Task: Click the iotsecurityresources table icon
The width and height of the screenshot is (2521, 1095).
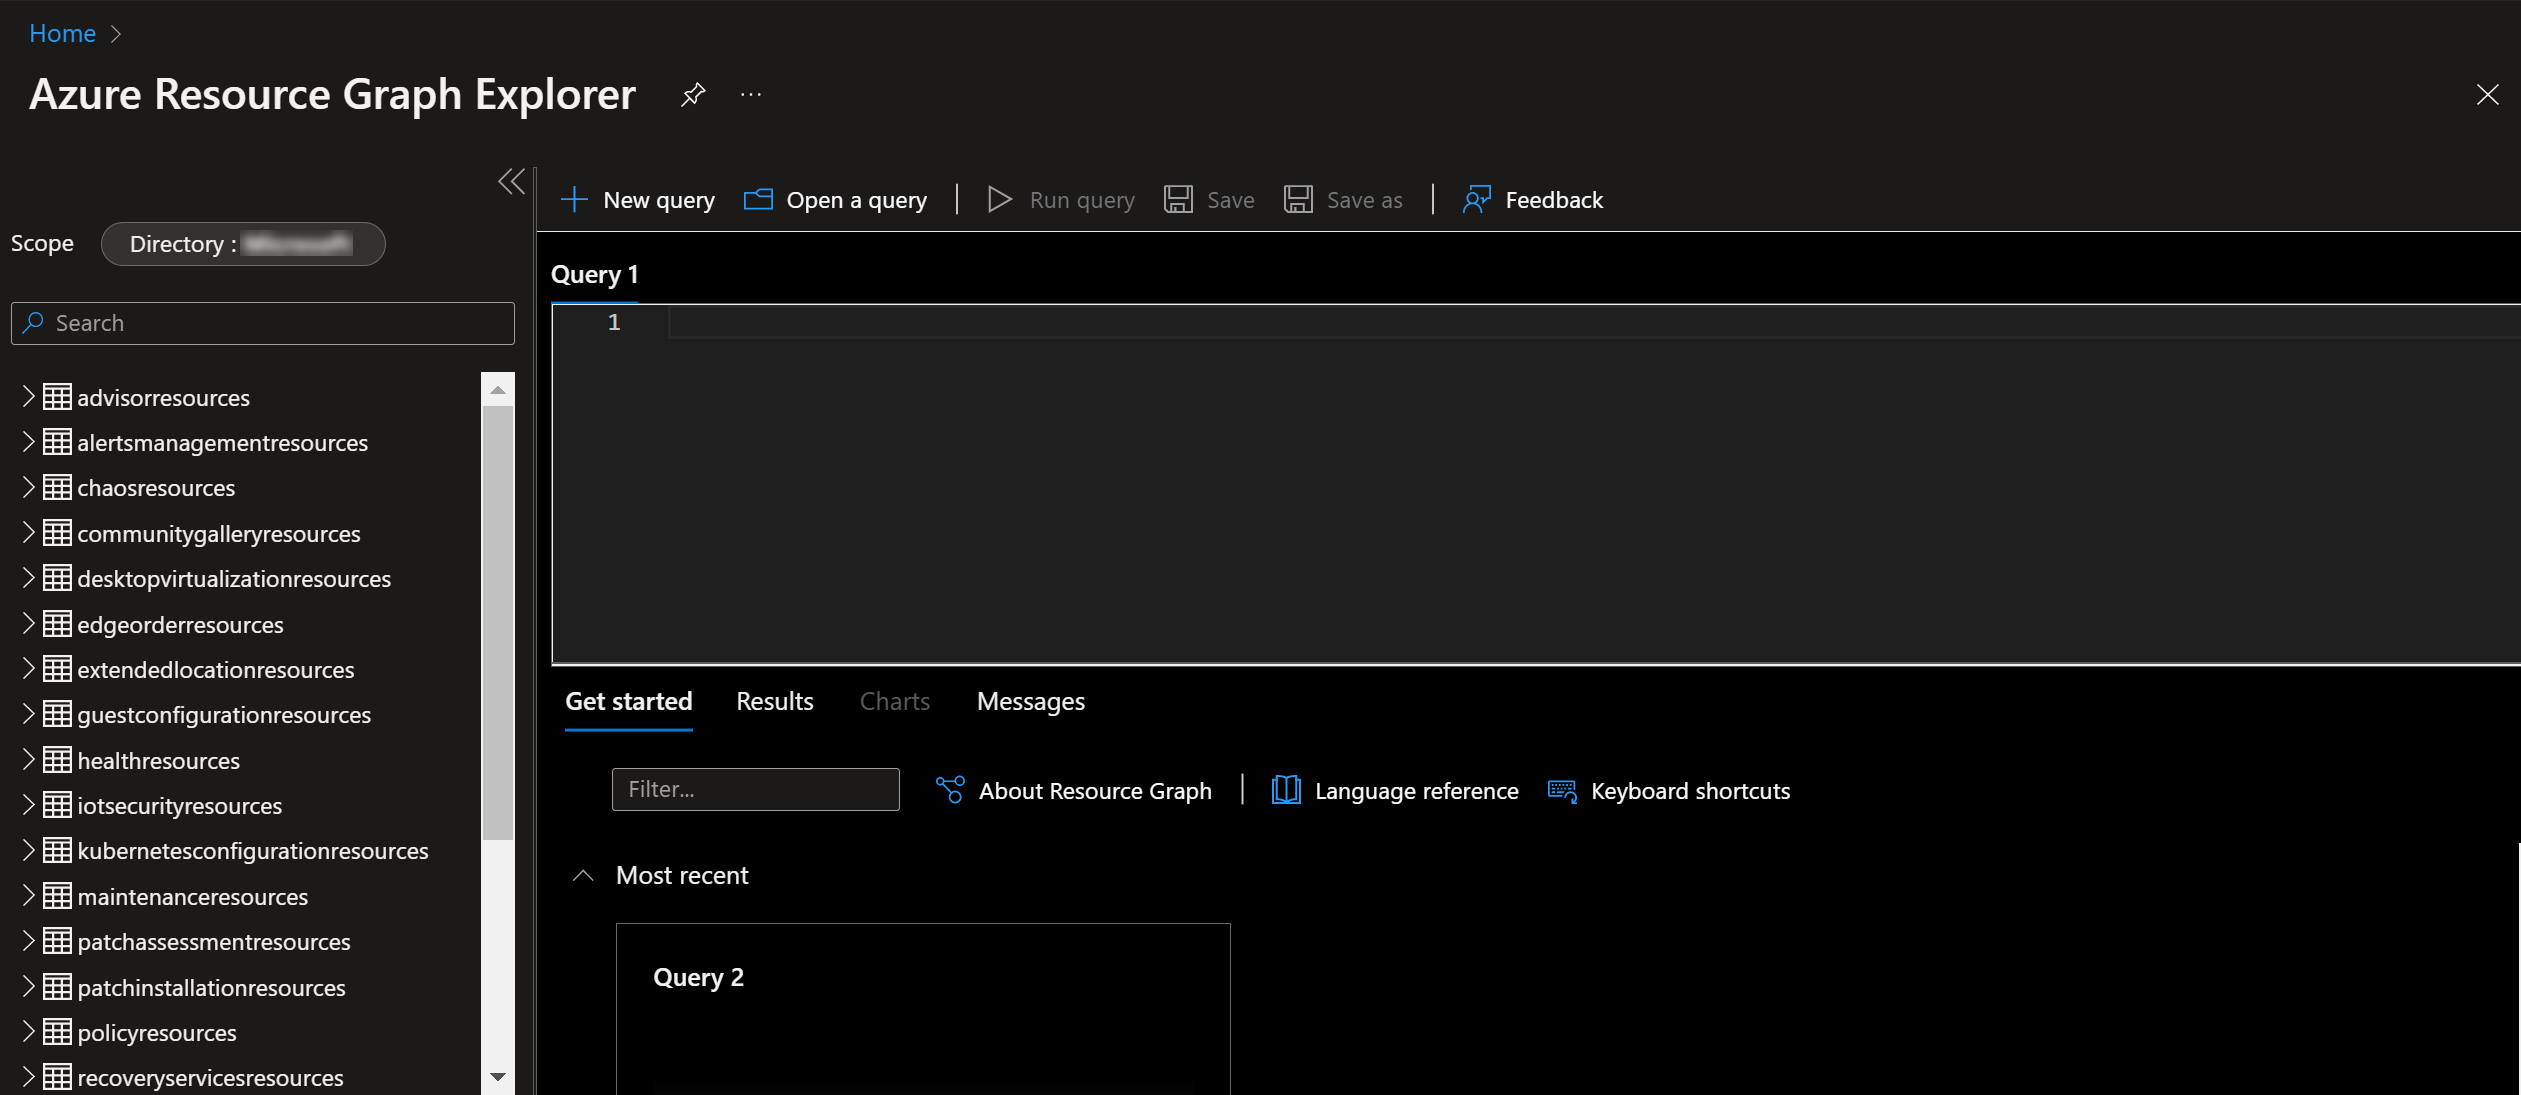Action: (57, 805)
